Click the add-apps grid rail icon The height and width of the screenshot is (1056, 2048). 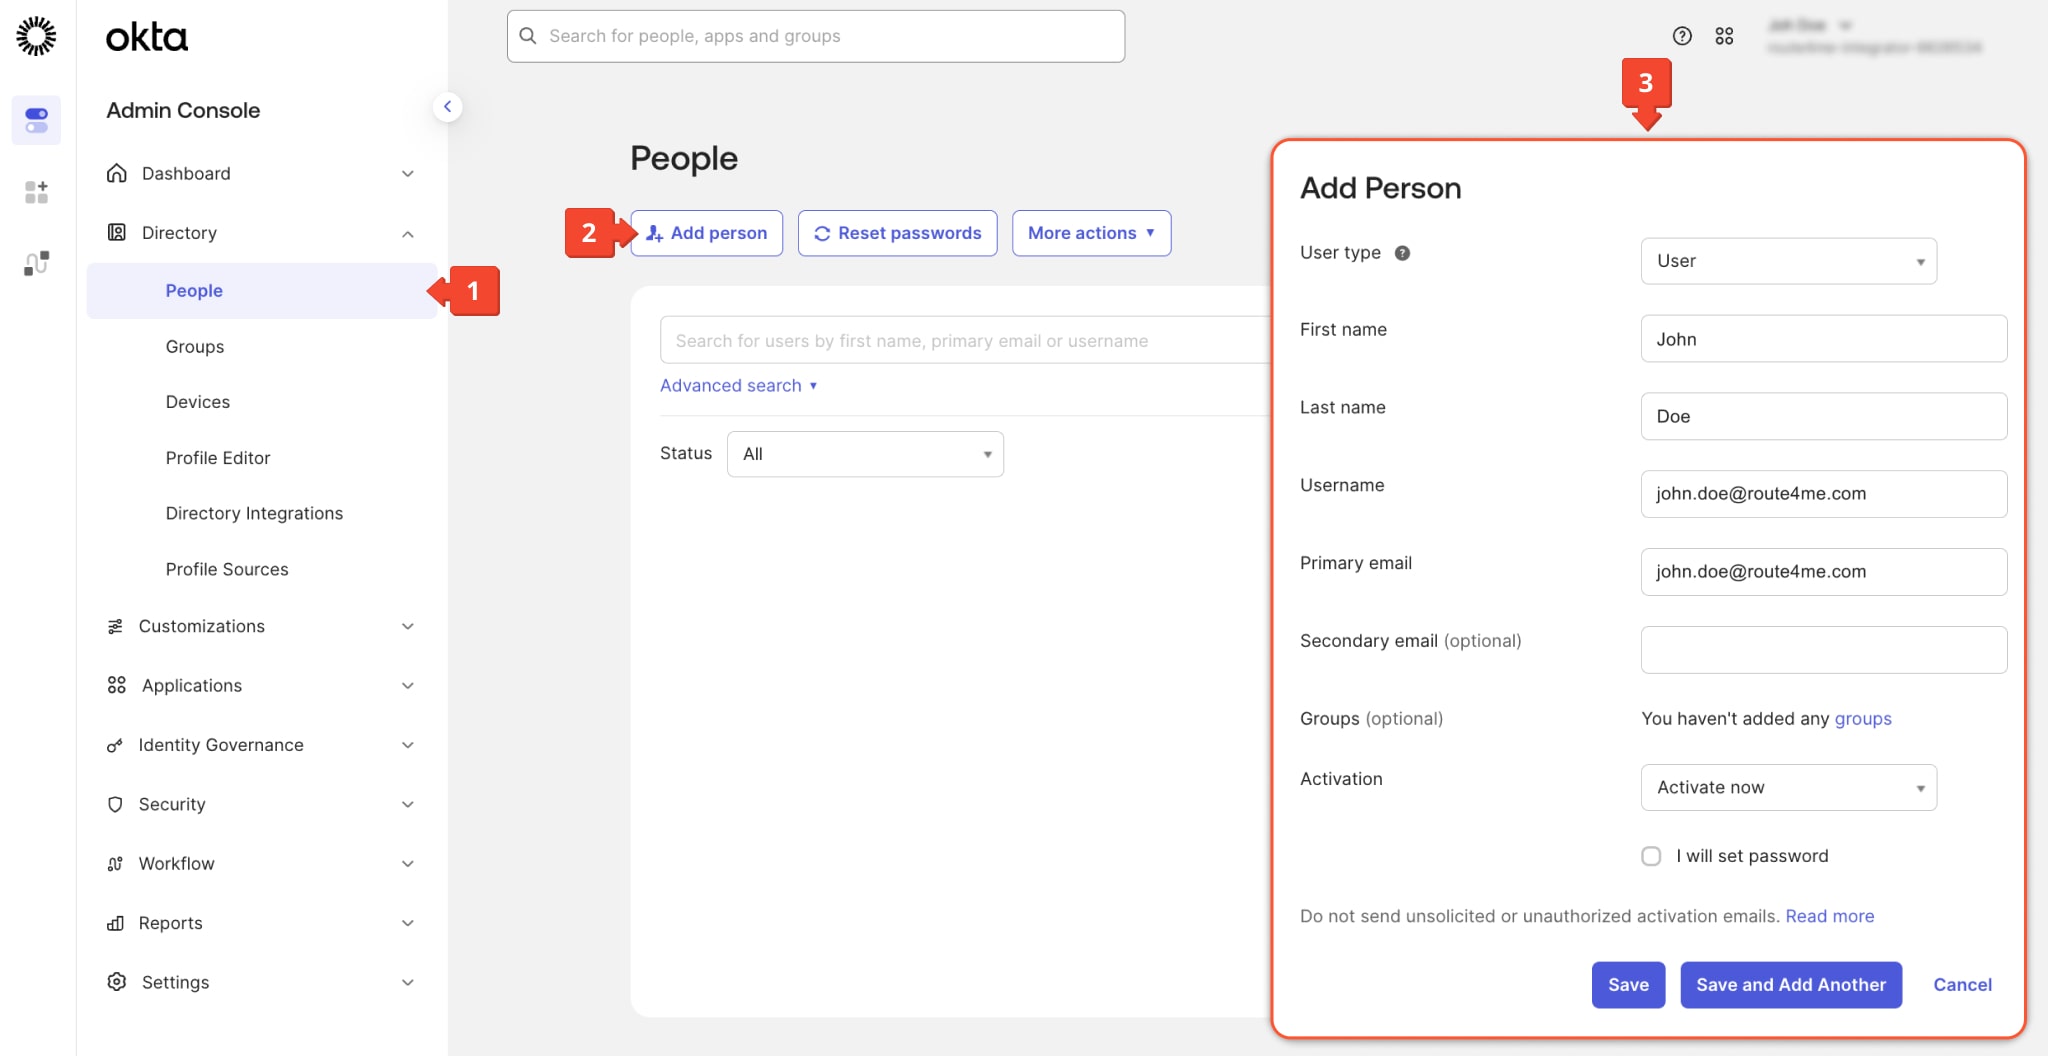36,192
